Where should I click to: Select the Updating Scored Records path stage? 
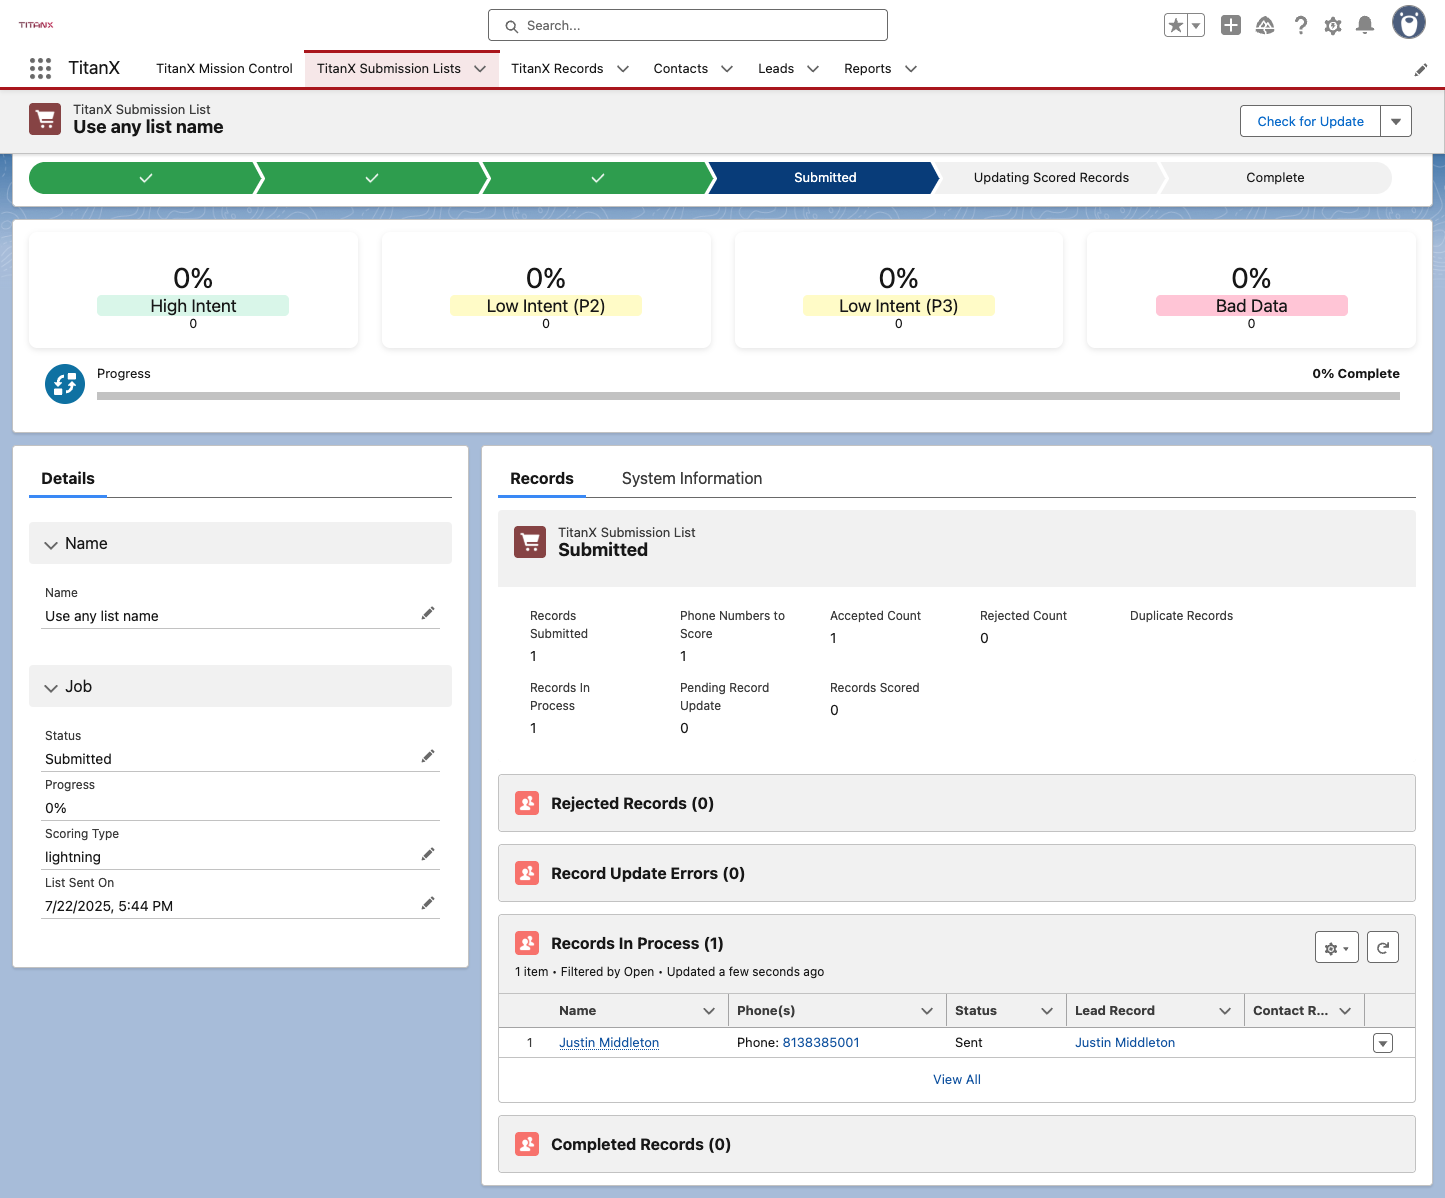click(x=1051, y=178)
